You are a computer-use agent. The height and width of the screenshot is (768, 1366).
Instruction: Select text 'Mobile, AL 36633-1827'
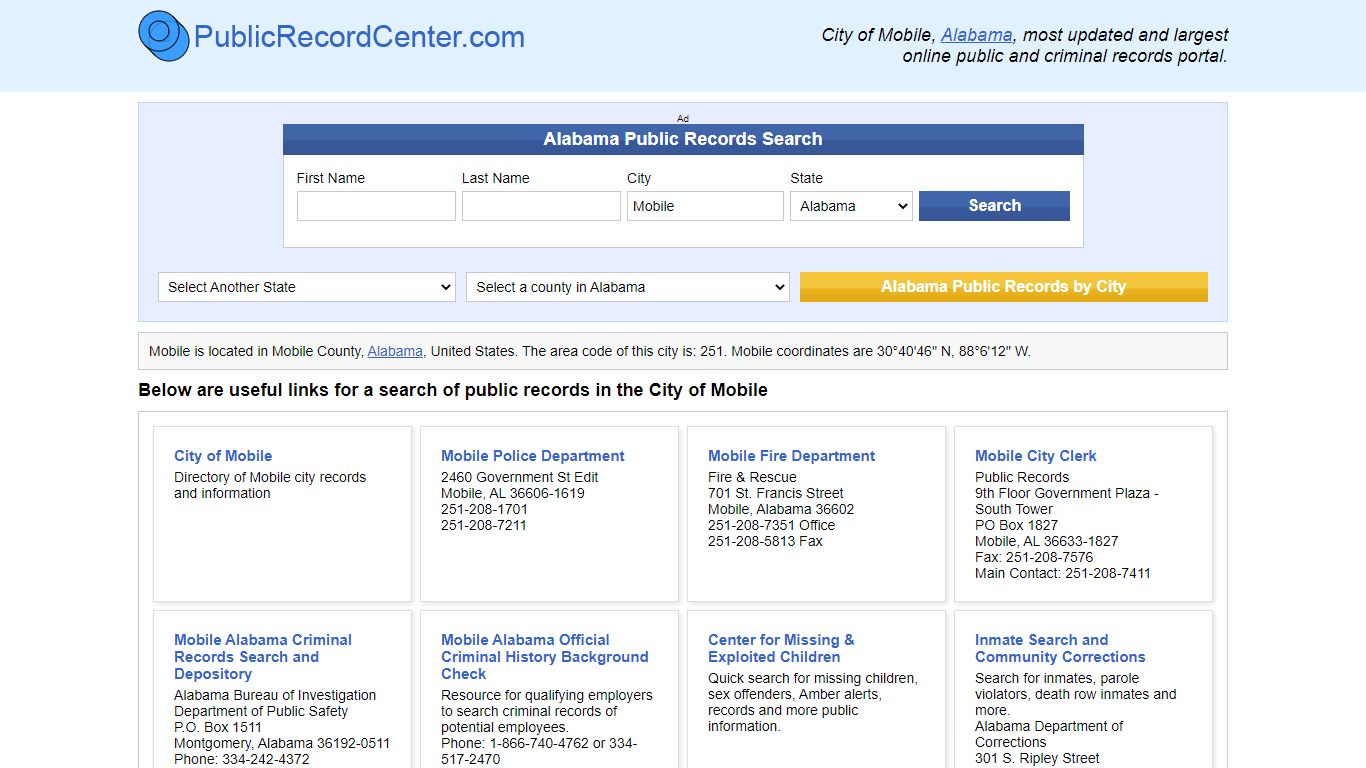(x=1047, y=541)
